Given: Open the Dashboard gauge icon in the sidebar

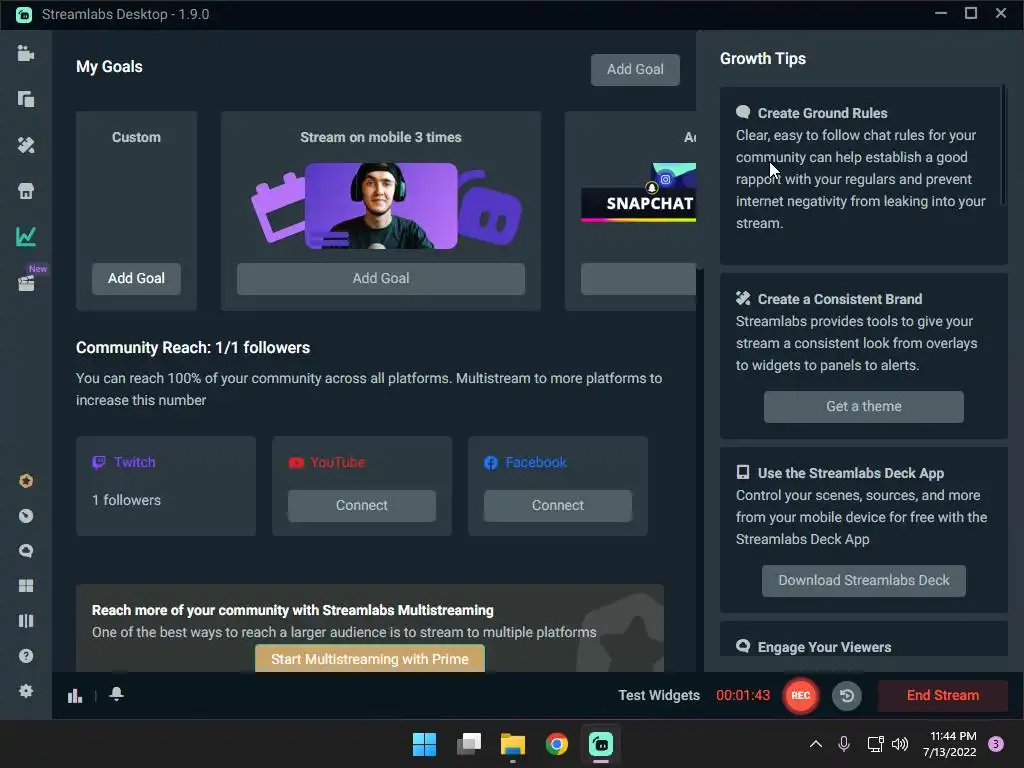Looking at the screenshot, I should 25,516.
